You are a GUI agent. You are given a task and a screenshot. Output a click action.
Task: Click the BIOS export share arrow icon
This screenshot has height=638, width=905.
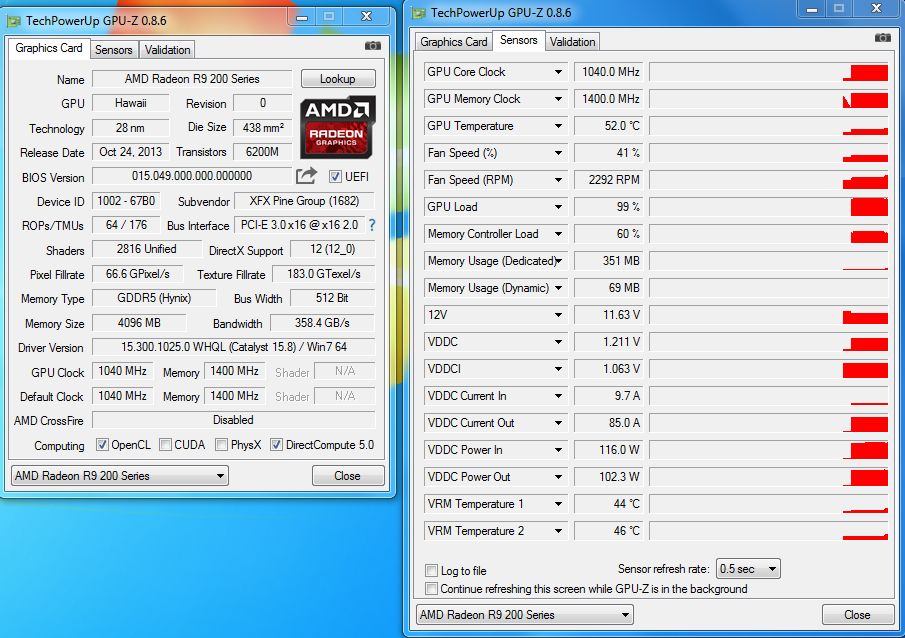pyautogui.click(x=307, y=176)
